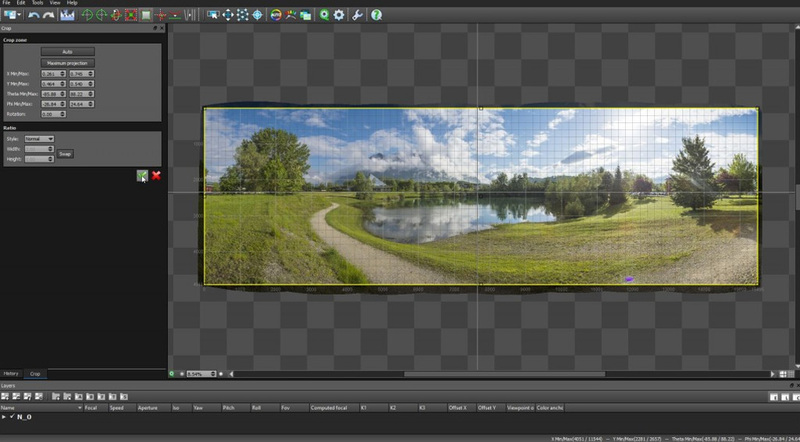
Task: Open the layers edit stack icon
Action: (x=306, y=15)
